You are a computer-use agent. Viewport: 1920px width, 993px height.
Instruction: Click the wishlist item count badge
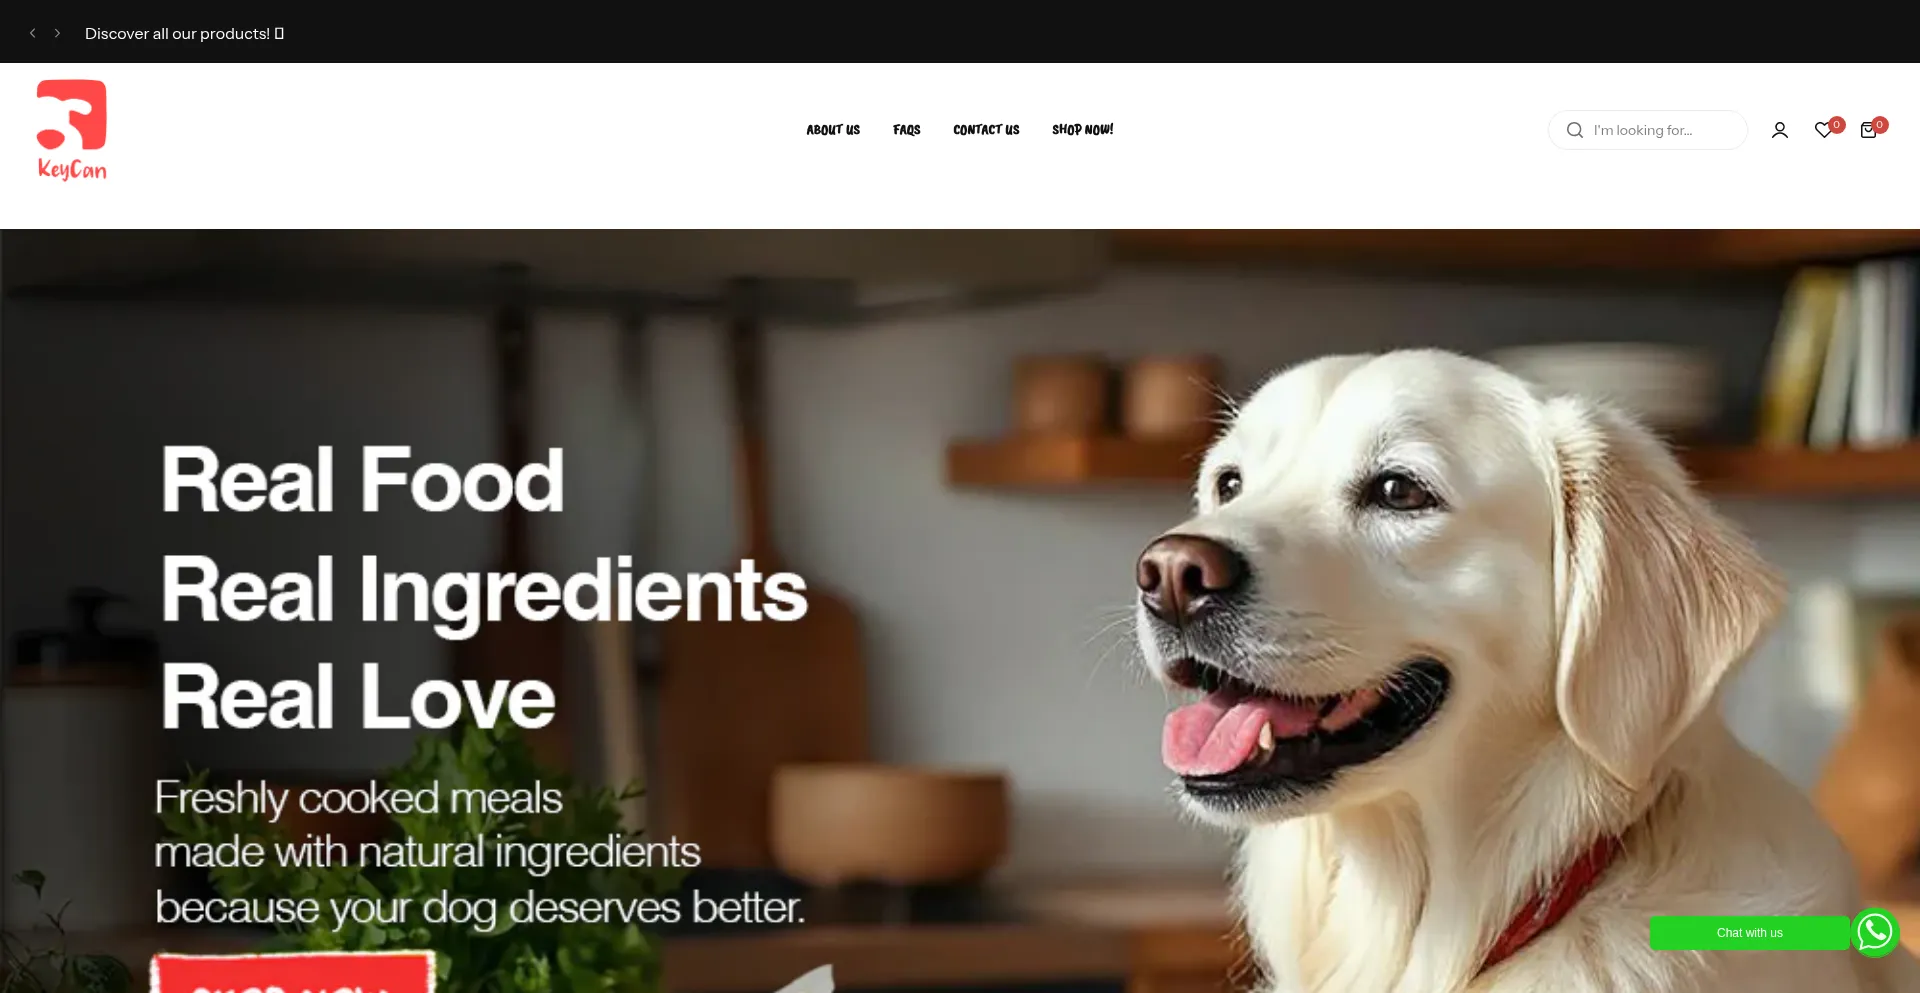click(x=1837, y=125)
